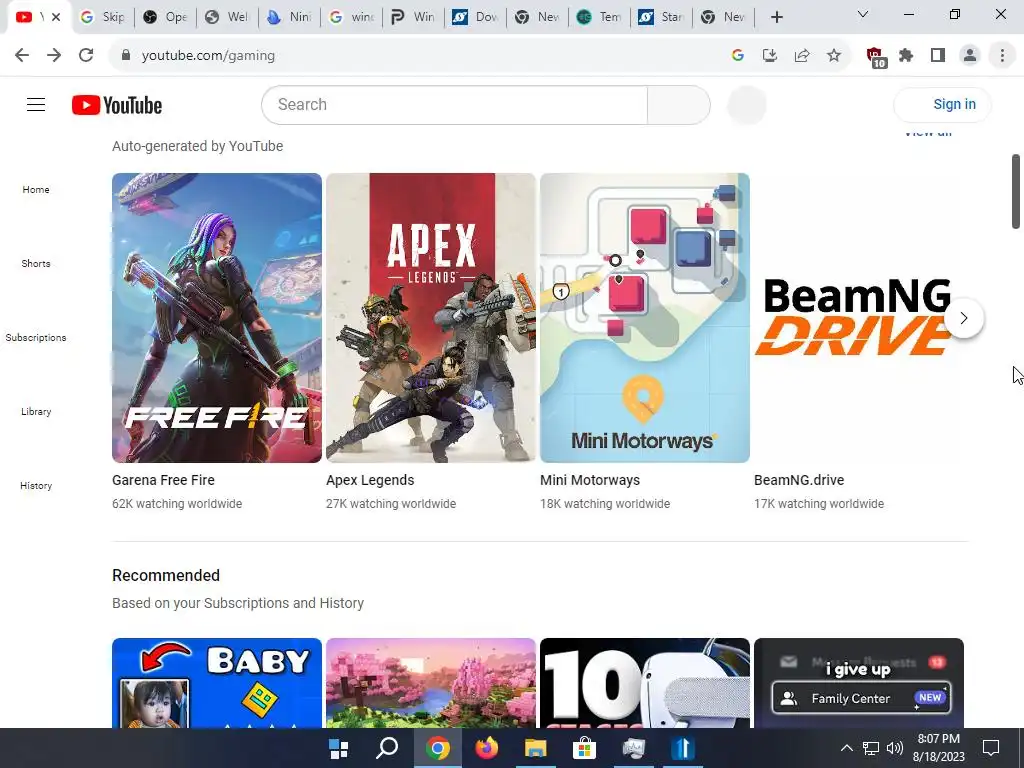Viewport: 1024px width, 768px height.
Task: Open the Apex Legends game card
Action: 431,317
